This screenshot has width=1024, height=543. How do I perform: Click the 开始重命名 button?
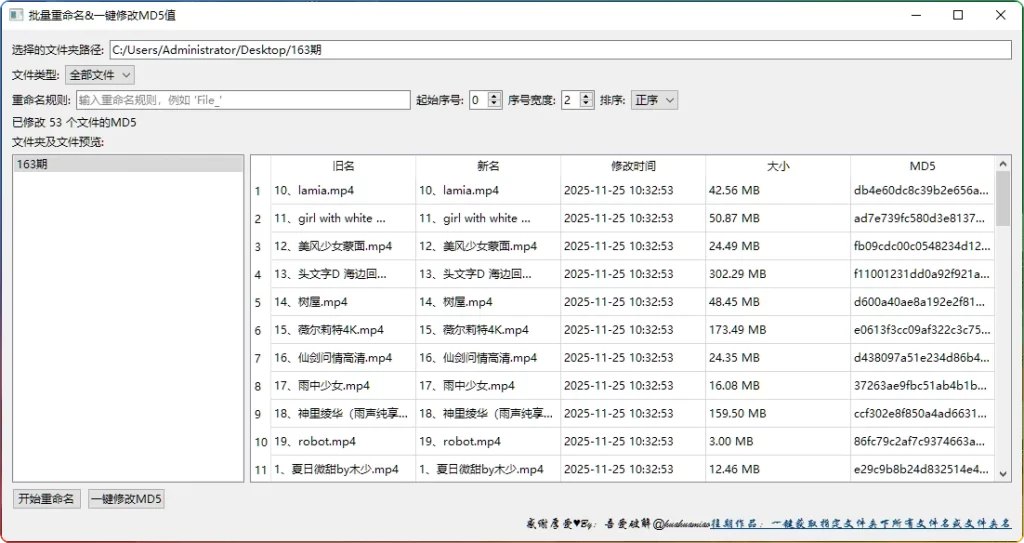(46, 499)
